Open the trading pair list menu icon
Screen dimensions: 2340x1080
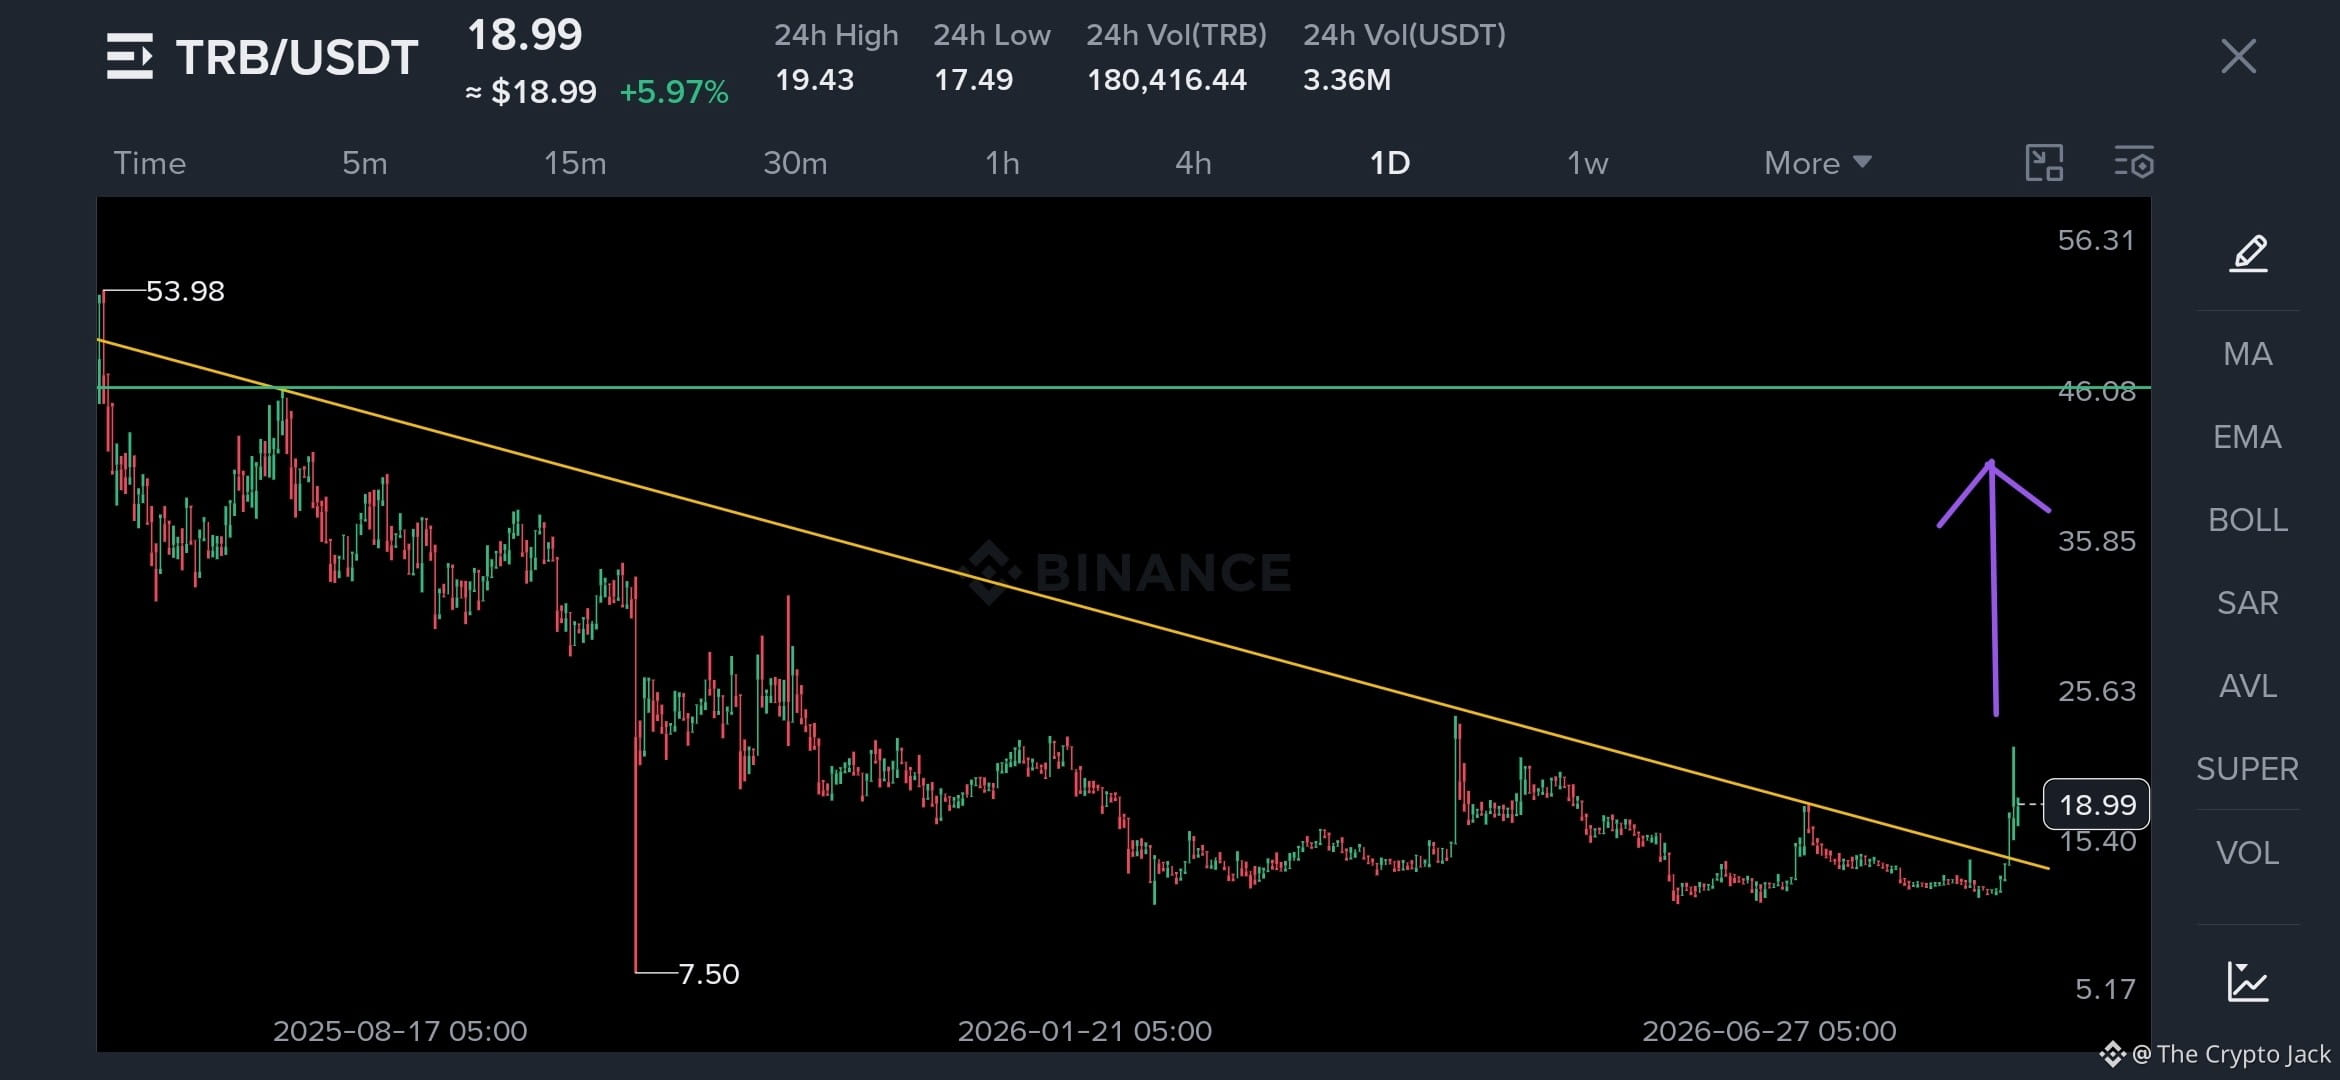129,56
